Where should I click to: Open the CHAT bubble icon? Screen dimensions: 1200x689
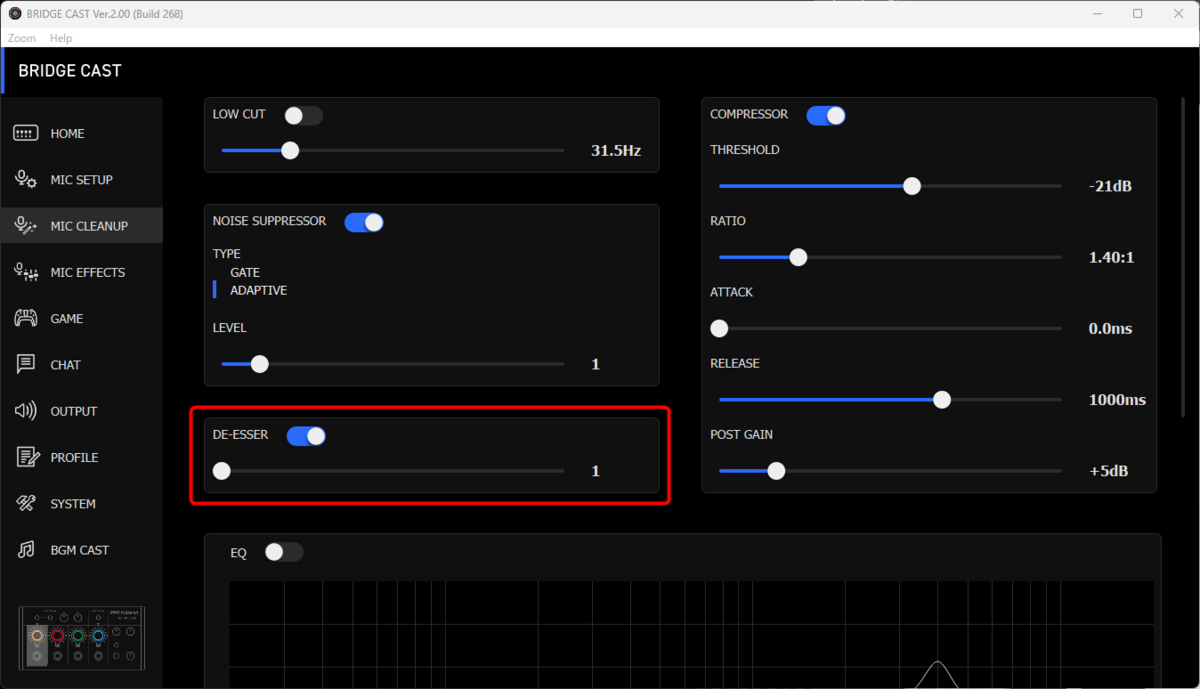click(26, 365)
